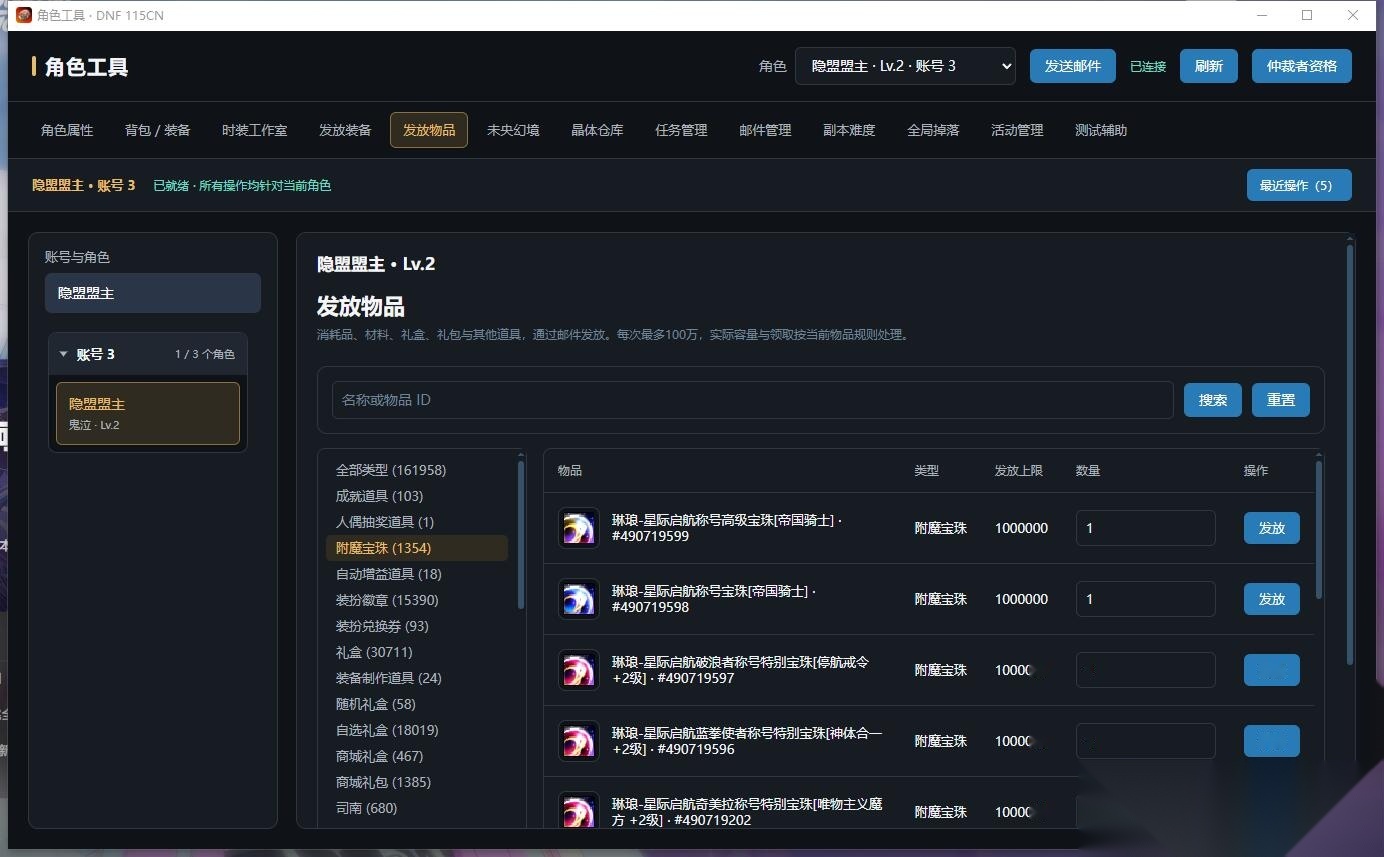This screenshot has height=857, width=1384.
Task: Show 最近操作 (5) history
Action: (x=1299, y=185)
